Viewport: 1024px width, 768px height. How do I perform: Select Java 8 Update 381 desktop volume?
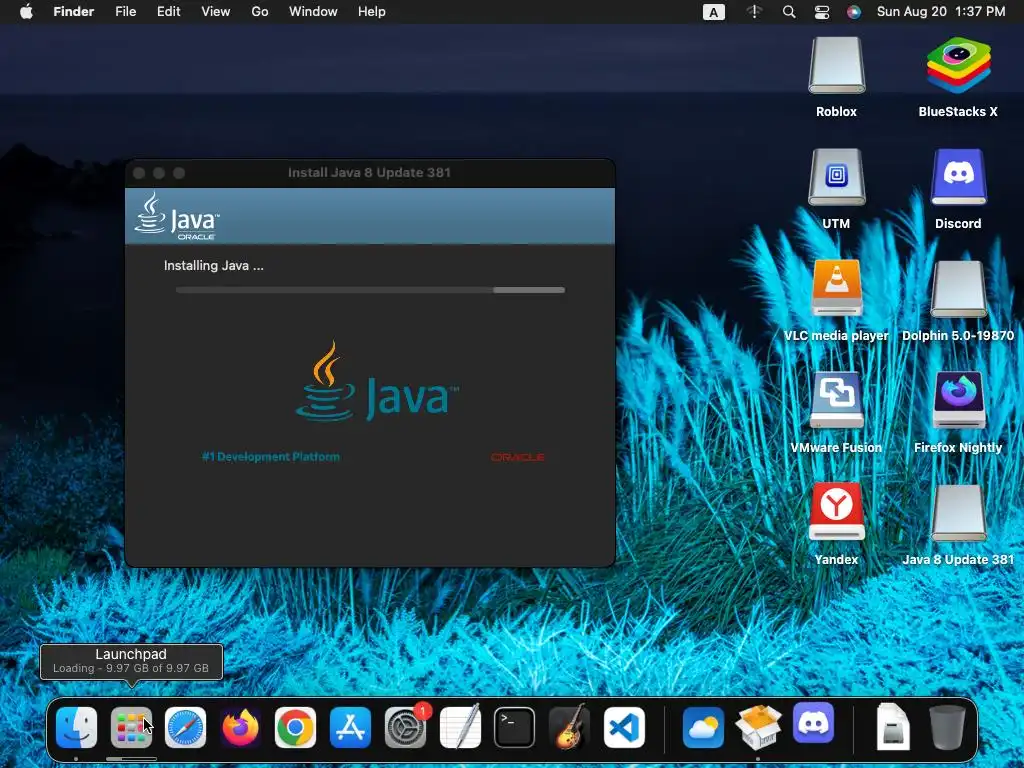[x=958, y=513]
